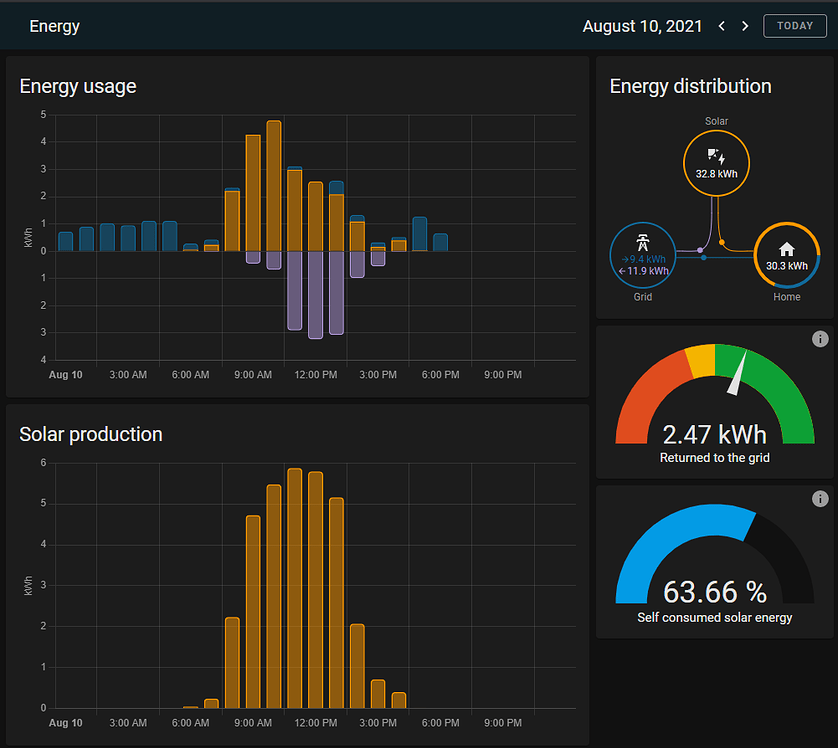Select the Grid transmission tower icon
This screenshot has width=838, height=748.
click(x=642, y=242)
